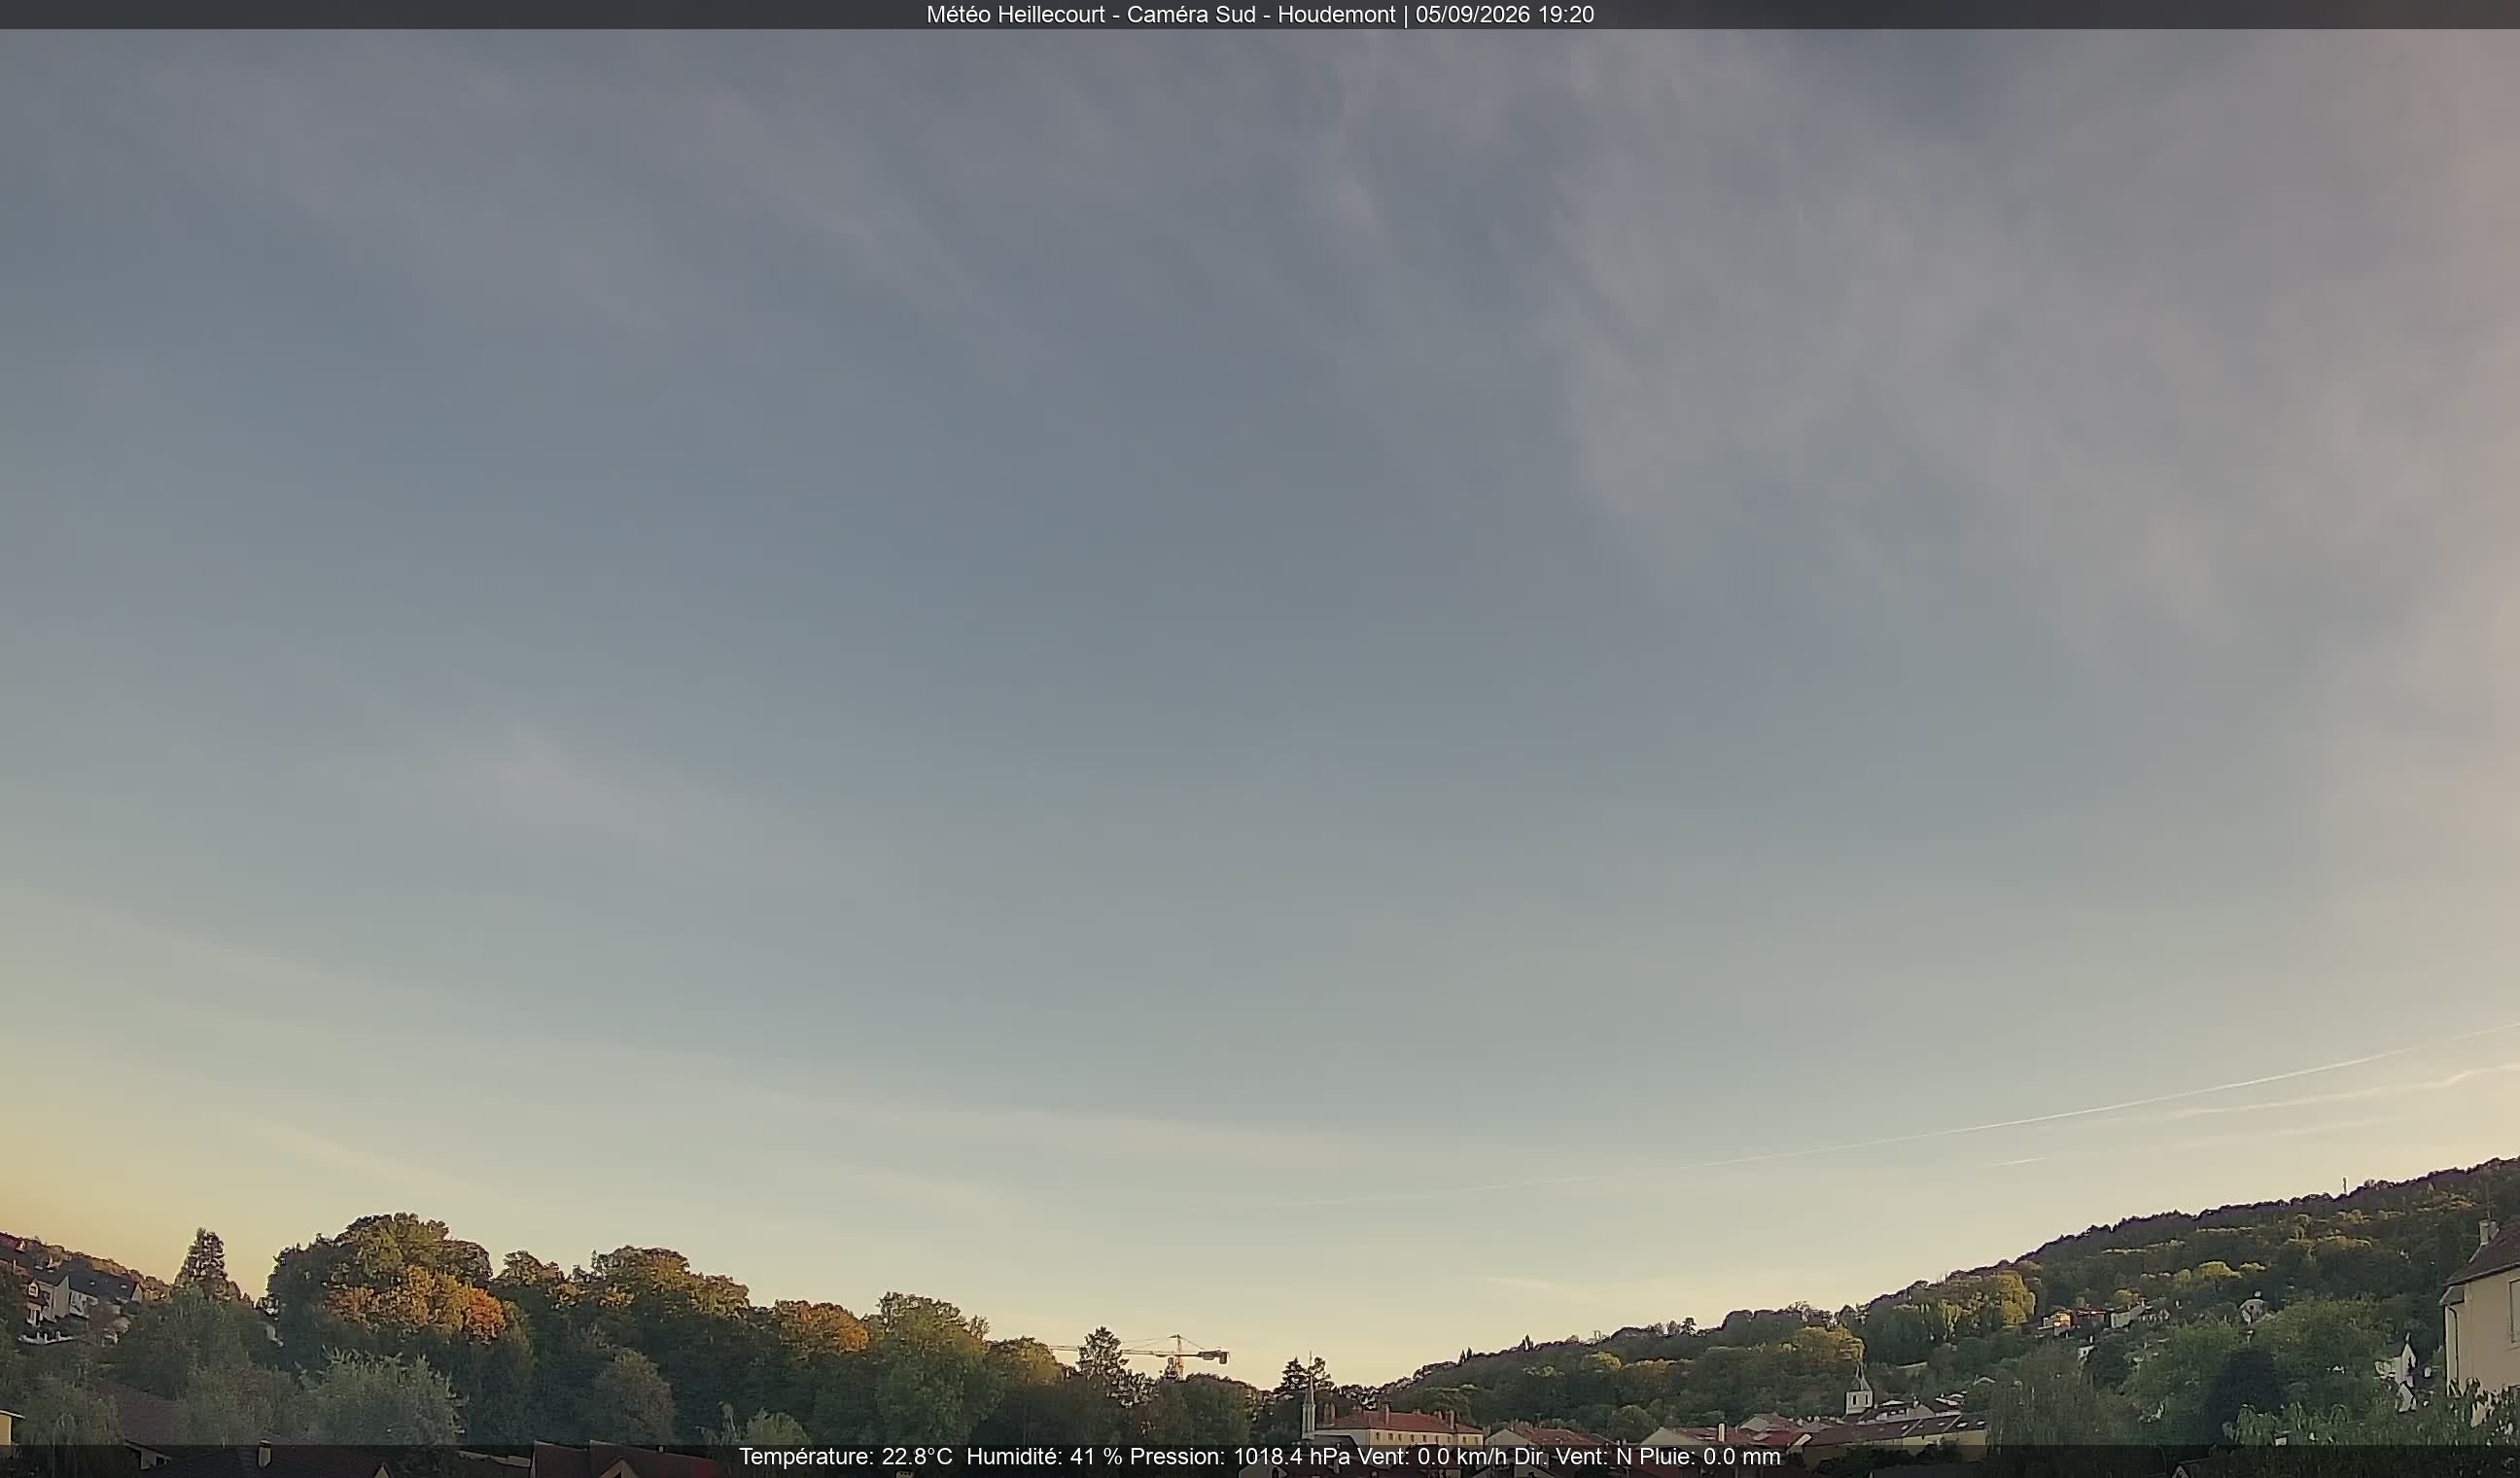
Task: Click the antenna mast atop the right hill
Action: [x=2346, y=1184]
